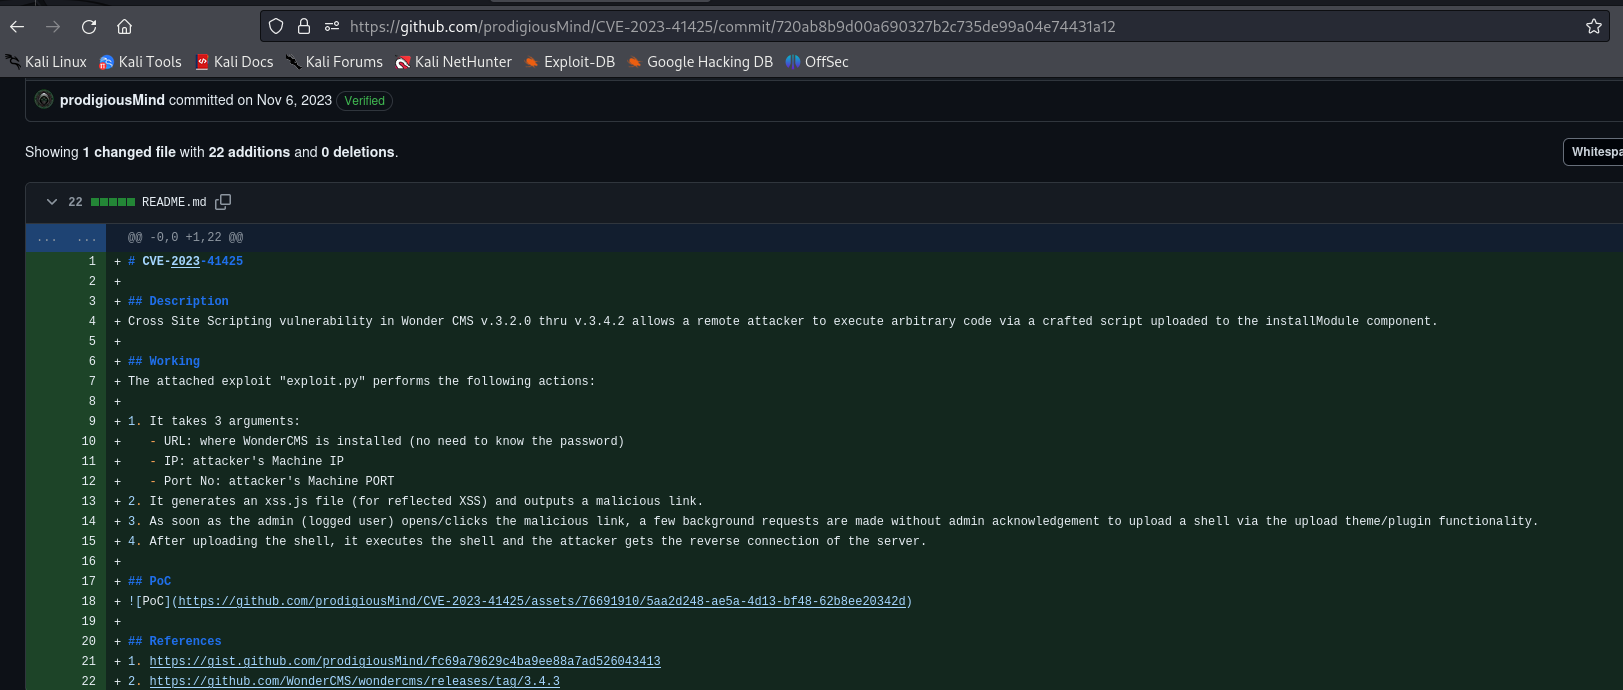The height and width of the screenshot is (690, 1623).
Task: Open Kali Linux bookmark
Action: [x=46, y=62]
